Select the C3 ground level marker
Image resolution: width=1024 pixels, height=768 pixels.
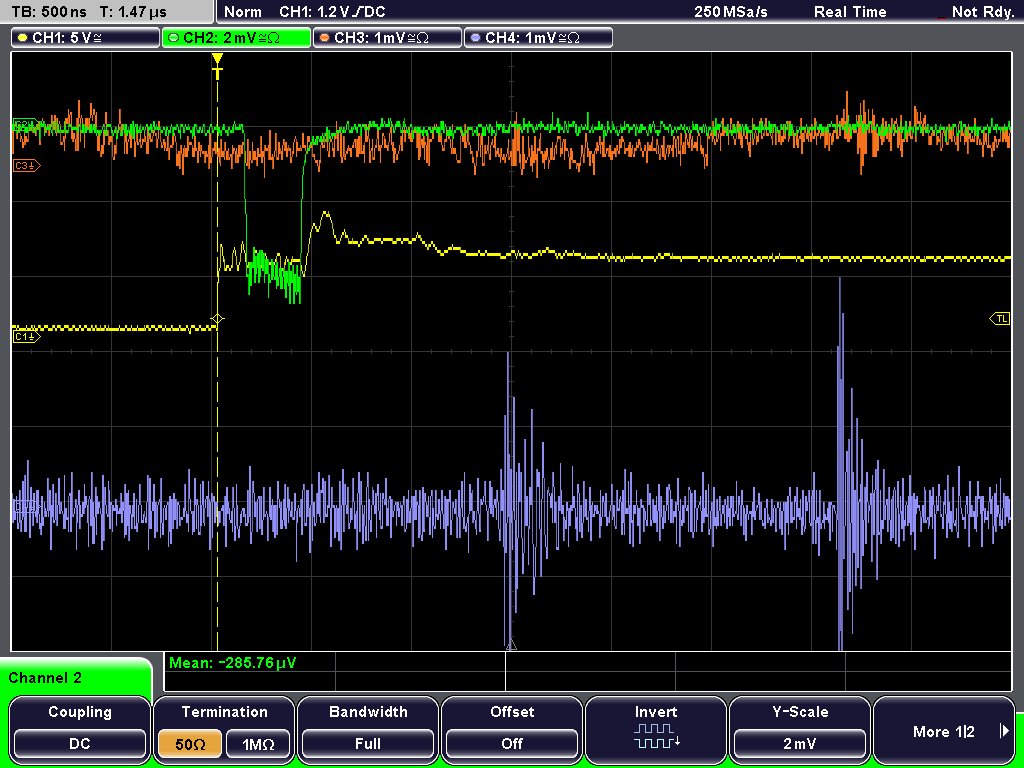[26, 166]
